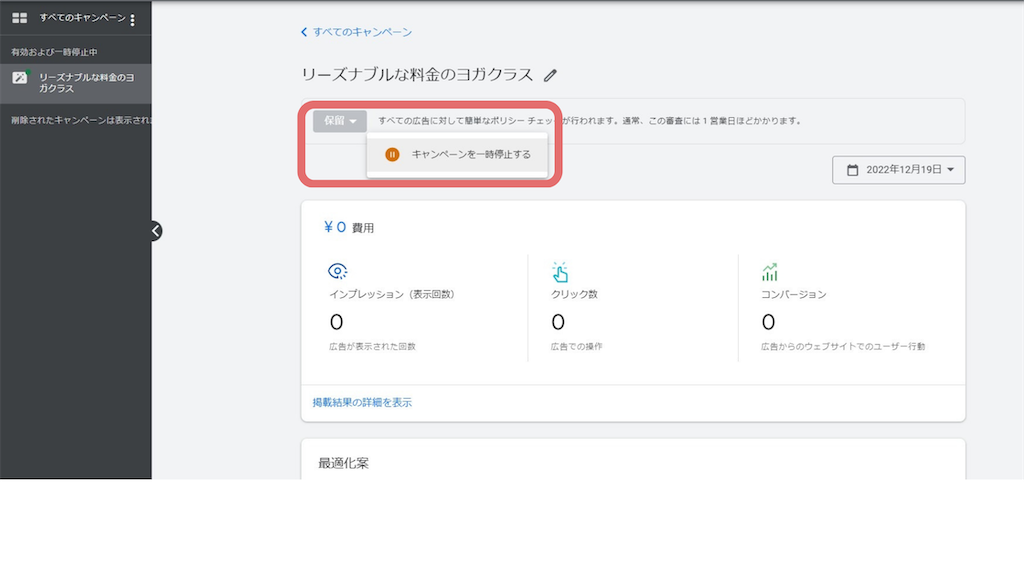Viewport: 1024px width, 576px height.
Task: Click すべてのキャンペーン in the sidebar header
Action: 82,18
